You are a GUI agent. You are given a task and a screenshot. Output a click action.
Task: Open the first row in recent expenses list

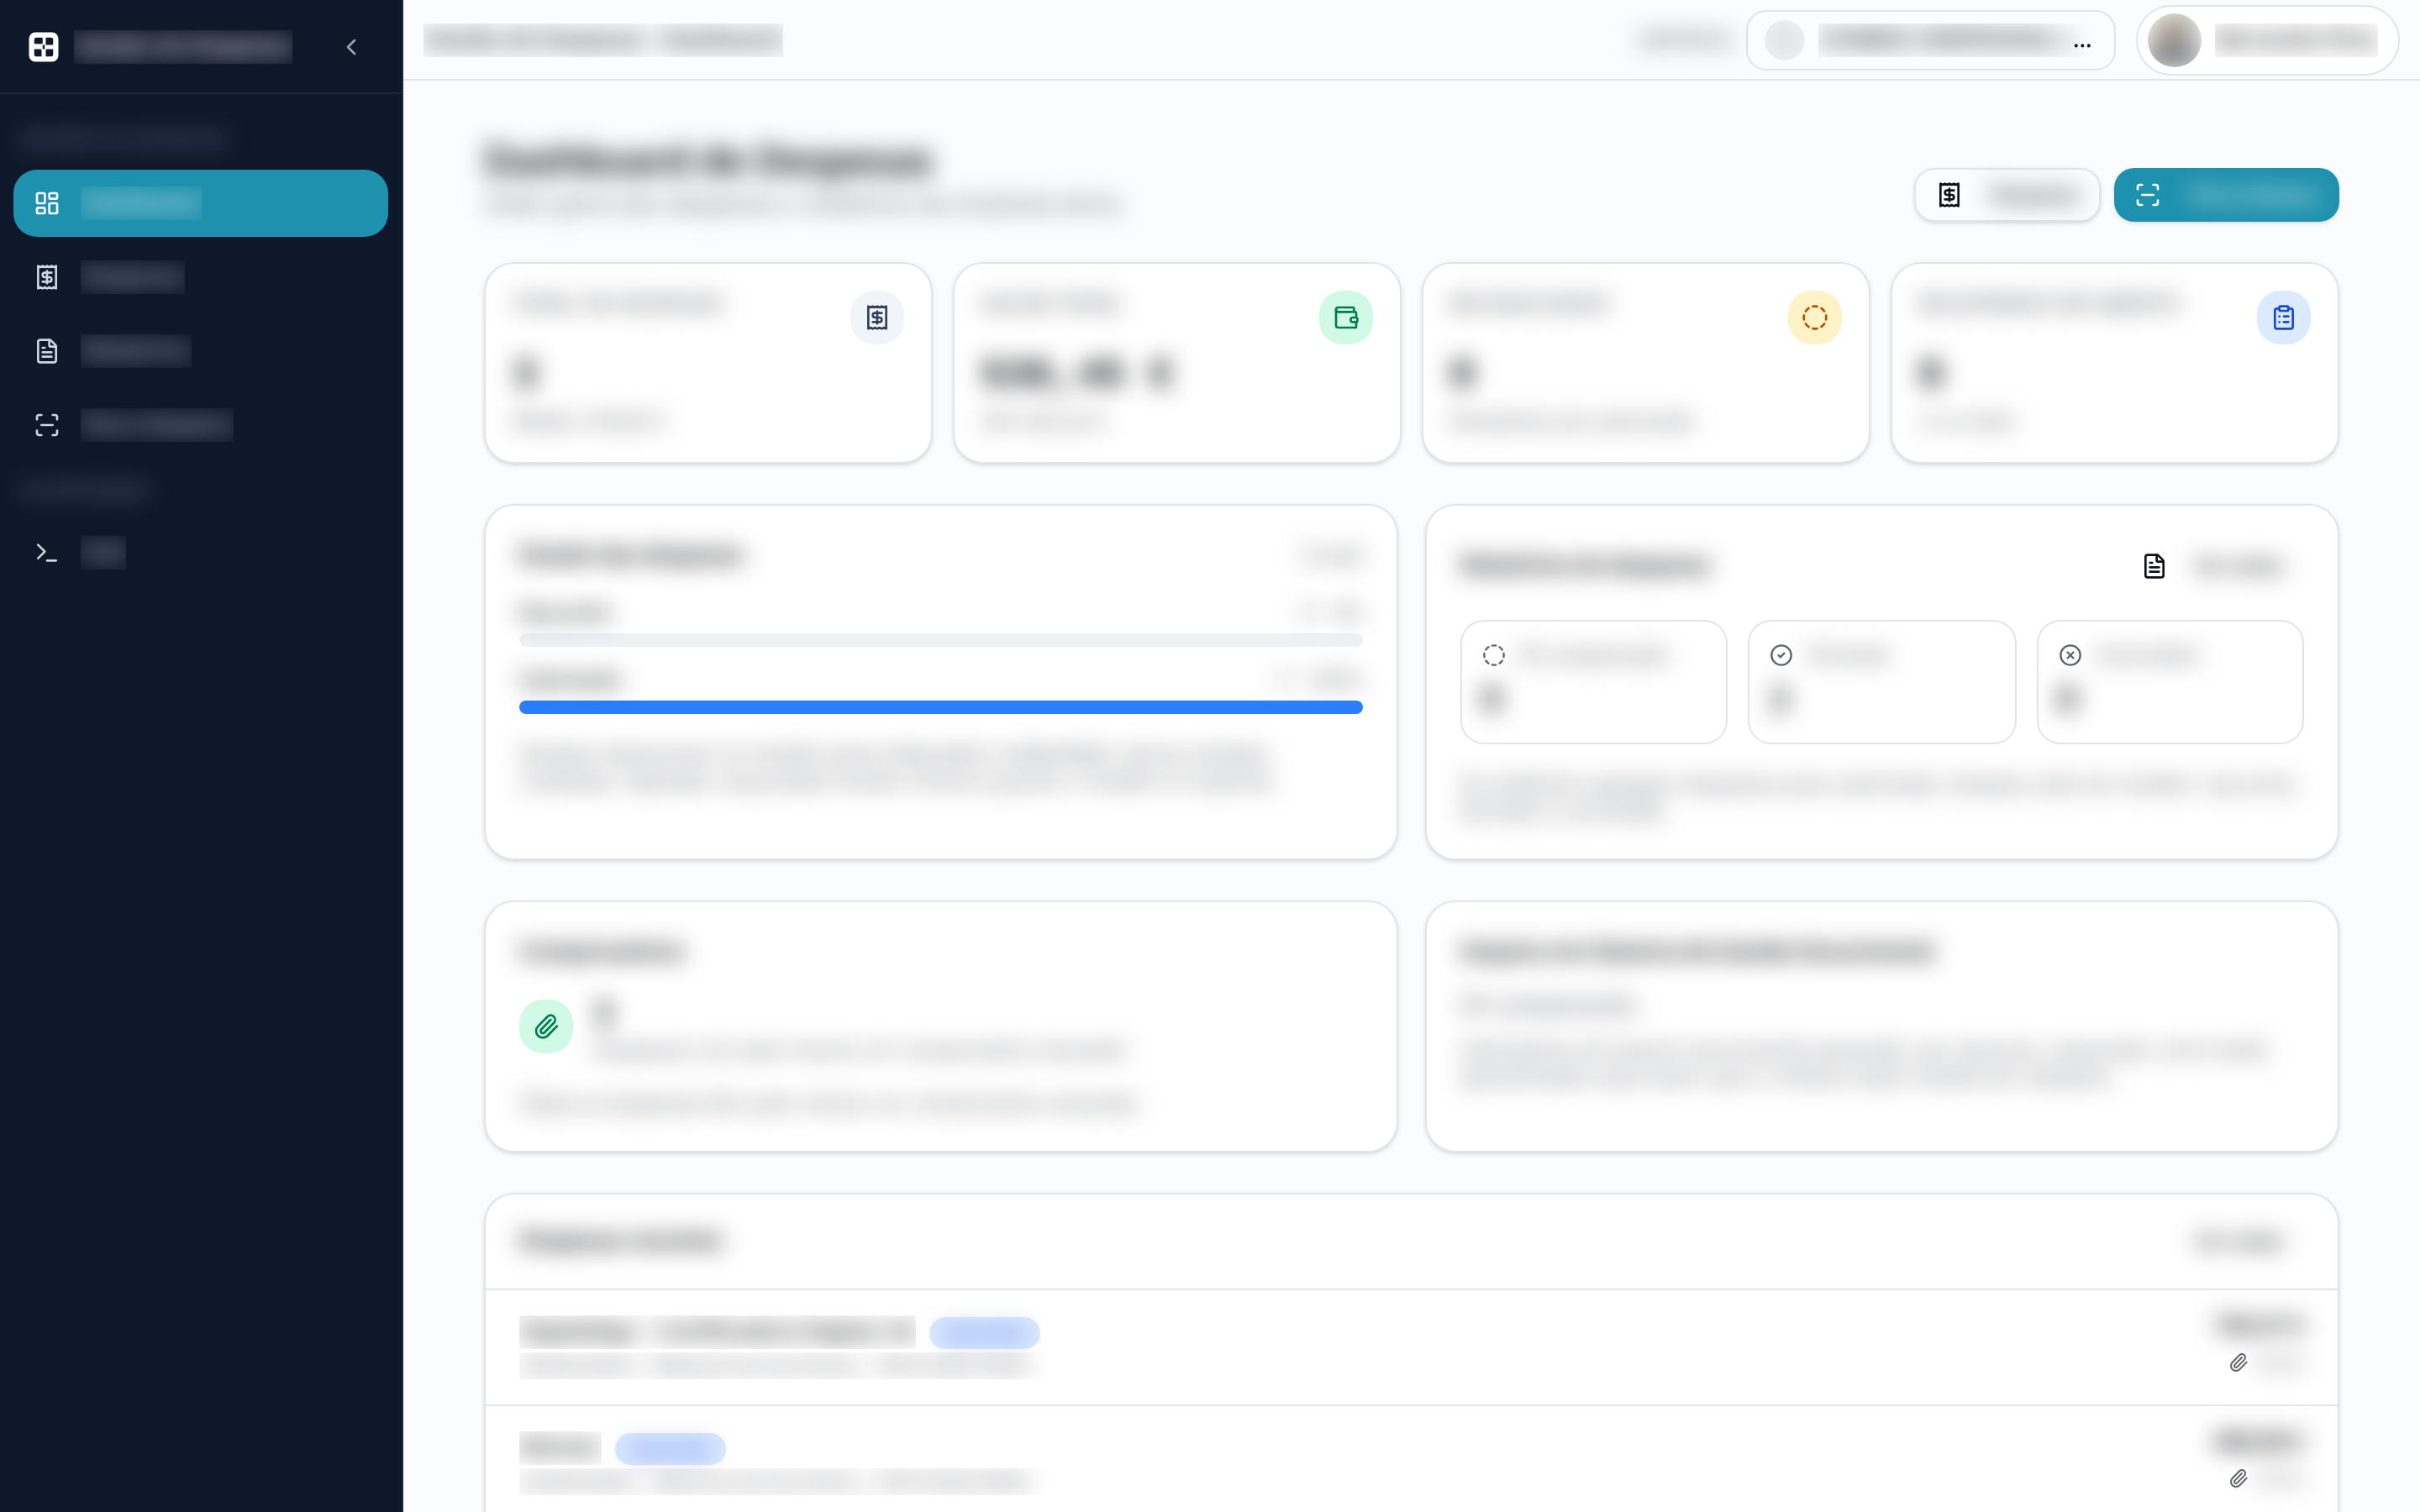[x=1411, y=1347]
